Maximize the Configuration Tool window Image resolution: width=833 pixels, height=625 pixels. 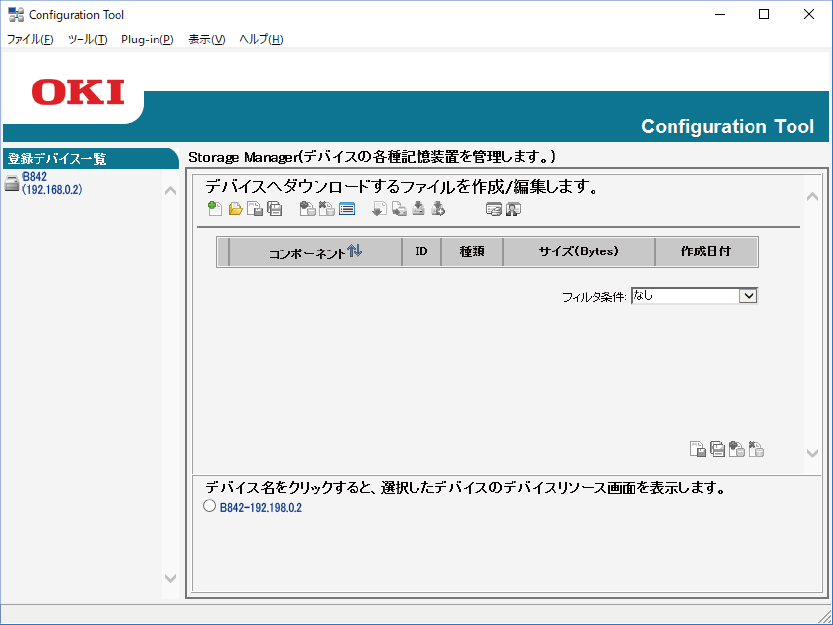764,14
